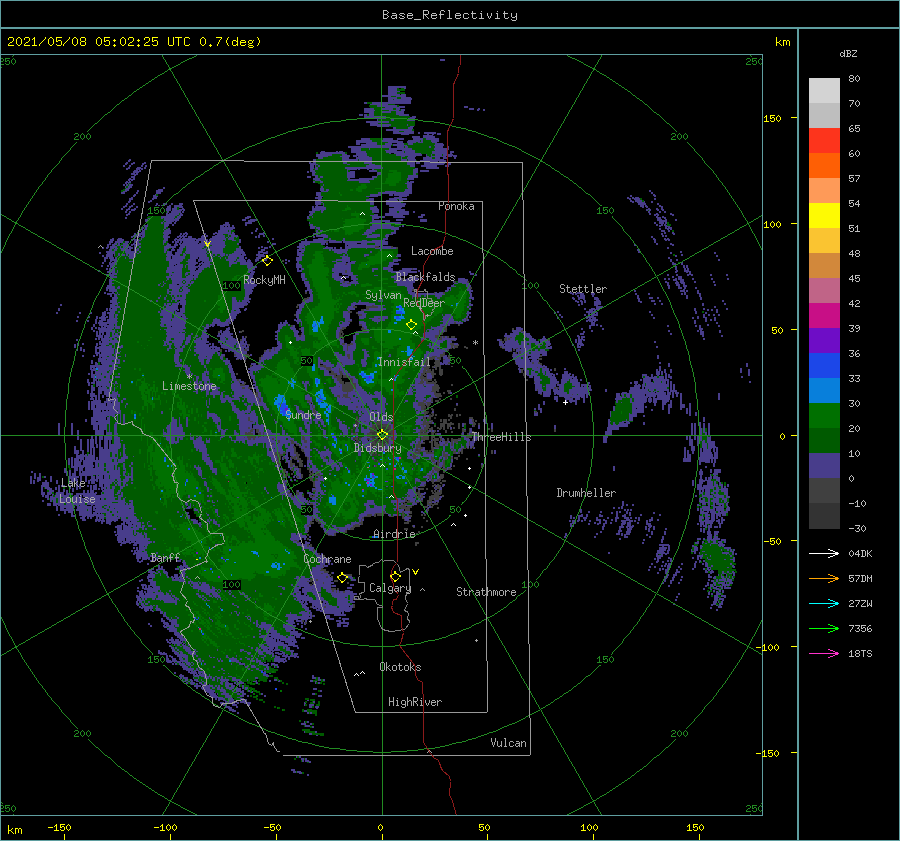This screenshot has width=900, height=841.
Task: Click the Strathmore city label
Action: [486, 592]
